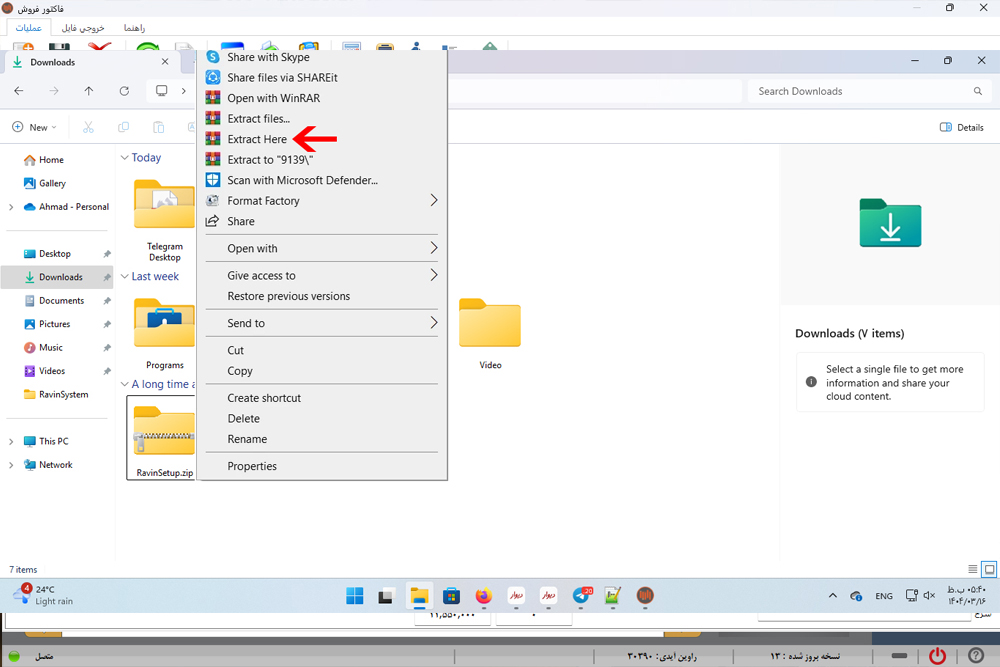The height and width of the screenshot is (667, 1000).
Task: Select Share files via SHAREit
Action: (x=268, y=78)
